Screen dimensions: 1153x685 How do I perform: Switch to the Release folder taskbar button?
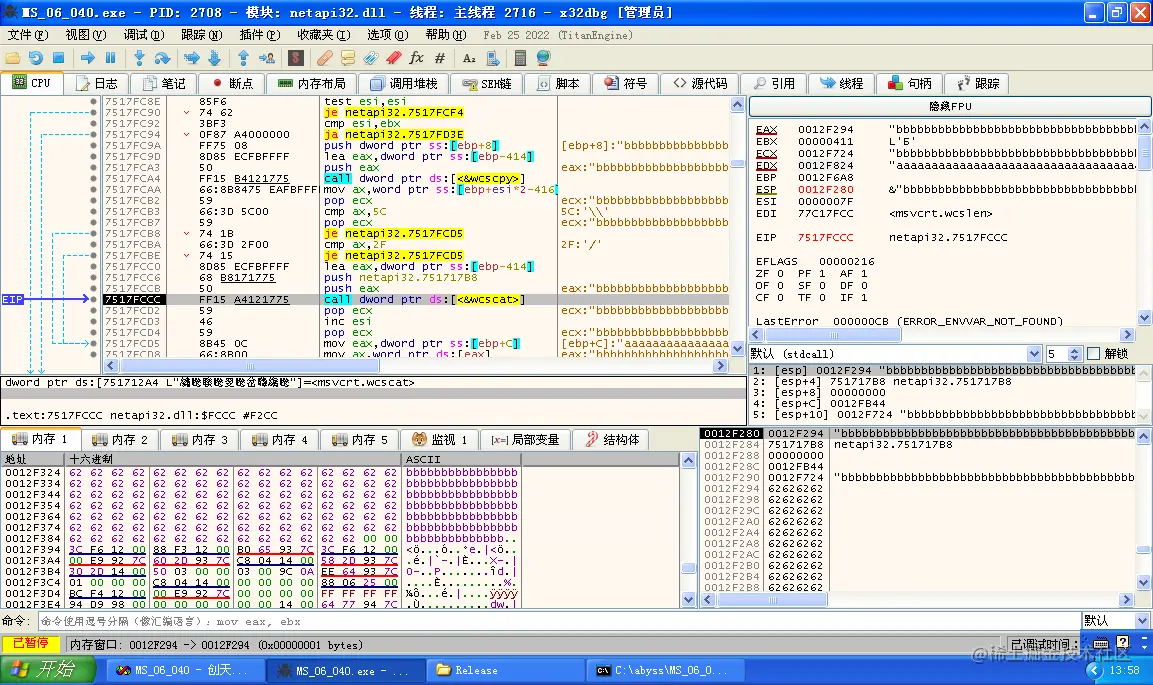click(x=504, y=670)
